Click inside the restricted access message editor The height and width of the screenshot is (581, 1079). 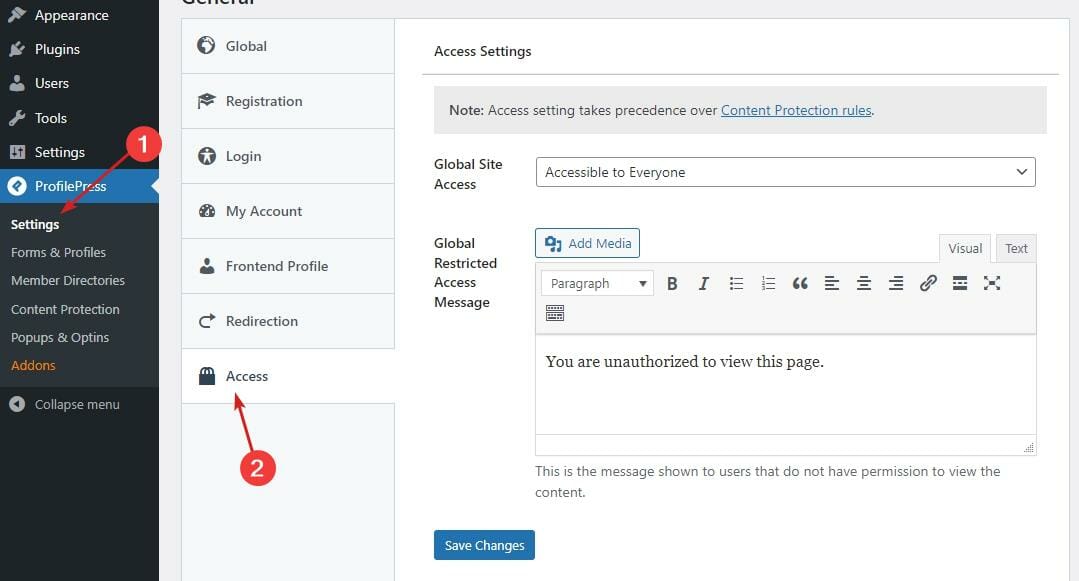coord(786,385)
